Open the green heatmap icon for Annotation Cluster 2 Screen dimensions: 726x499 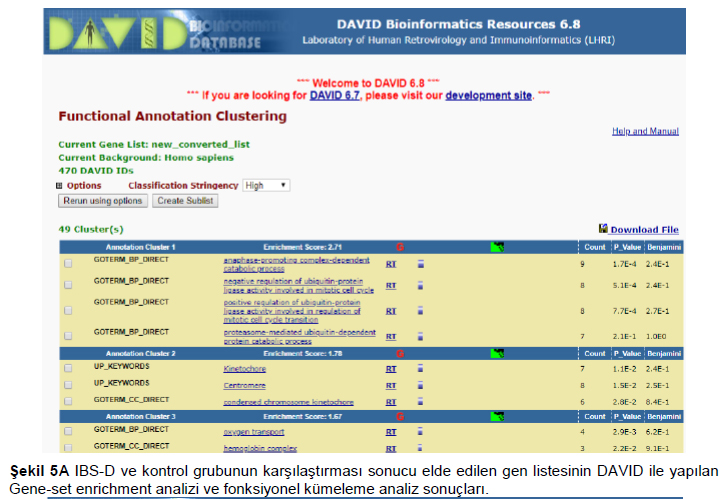click(497, 354)
